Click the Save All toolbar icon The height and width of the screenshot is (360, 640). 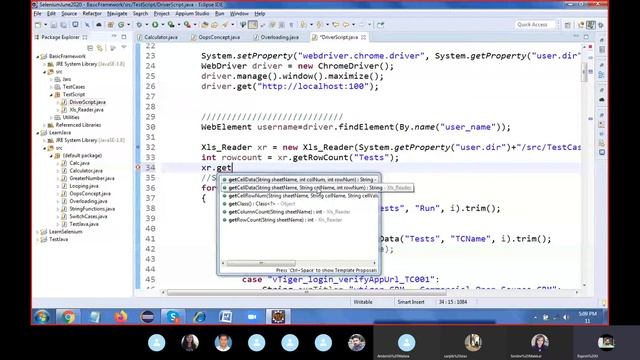pyautogui.click(x=64, y=25)
